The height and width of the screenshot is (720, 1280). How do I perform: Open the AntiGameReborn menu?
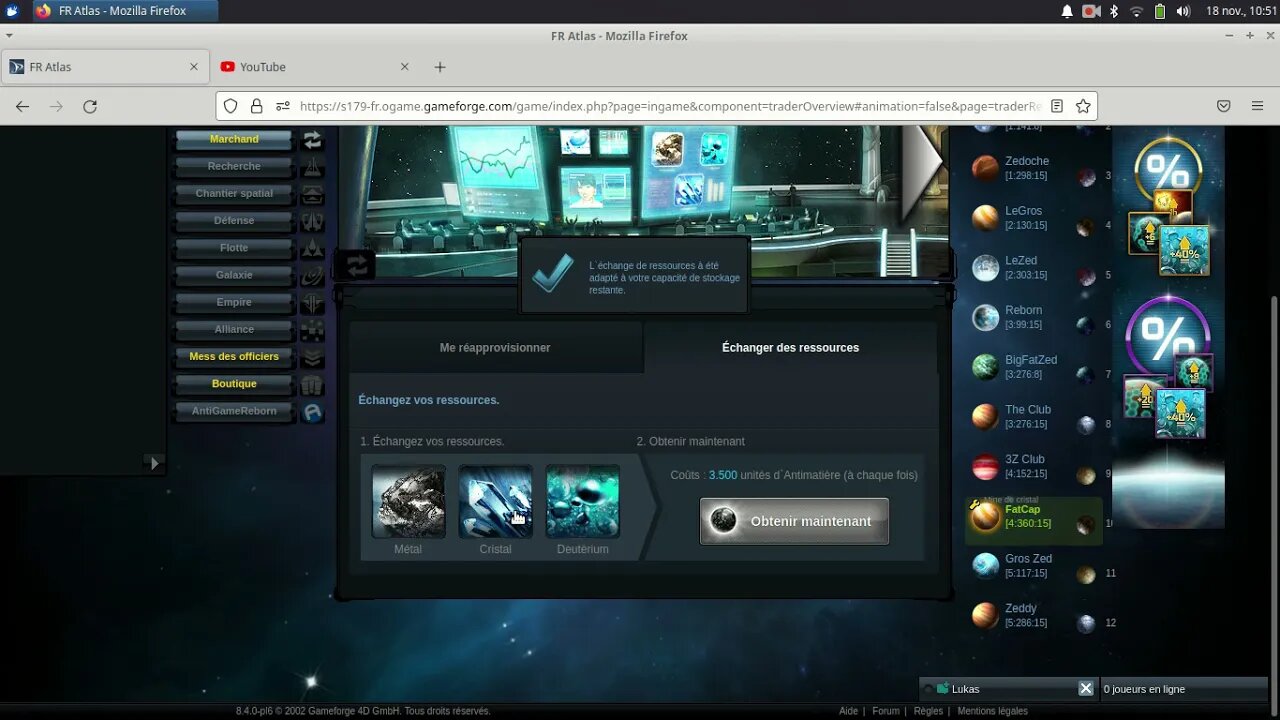tap(234, 411)
